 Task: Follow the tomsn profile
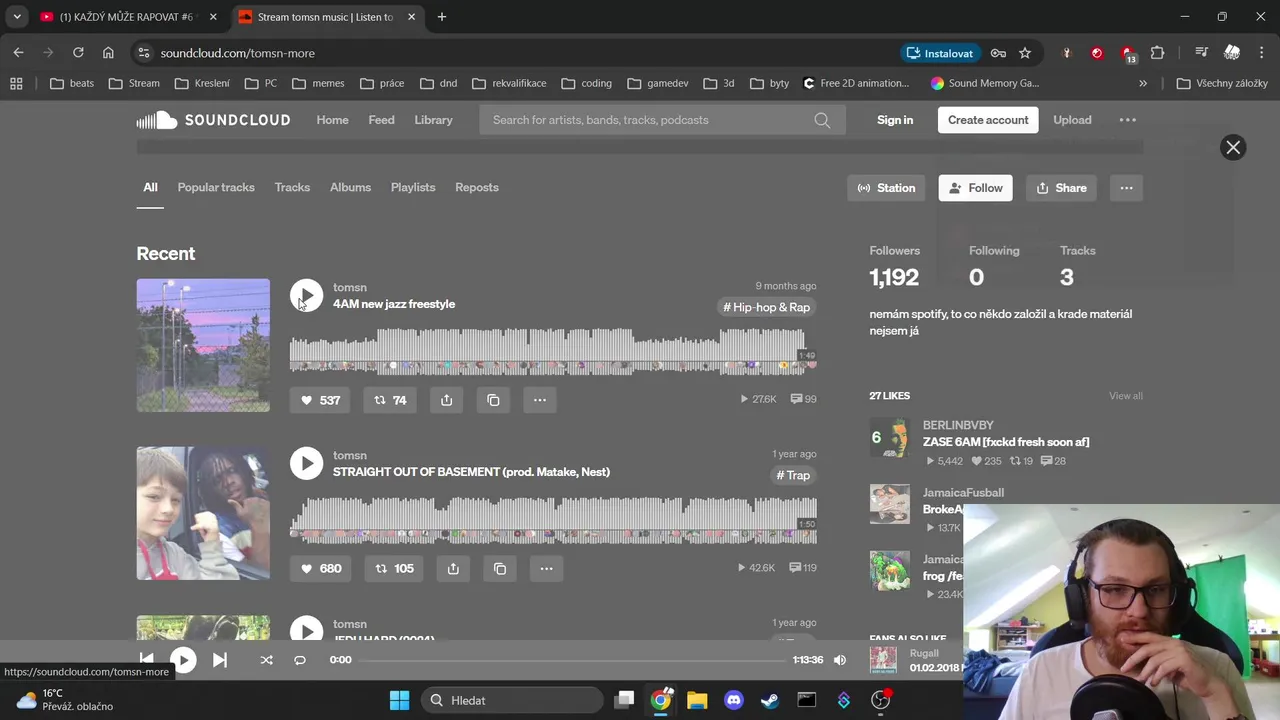pos(975,188)
